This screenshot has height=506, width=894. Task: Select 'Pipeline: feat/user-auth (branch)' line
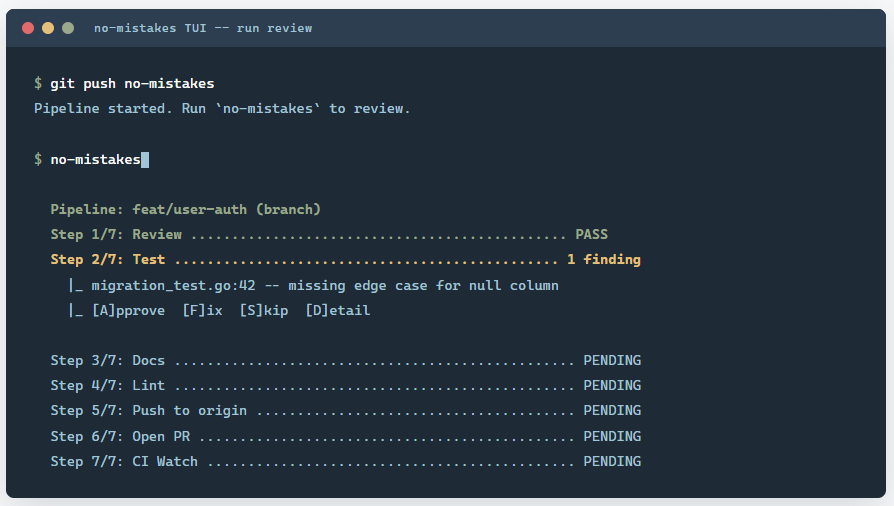tap(185, 209)
